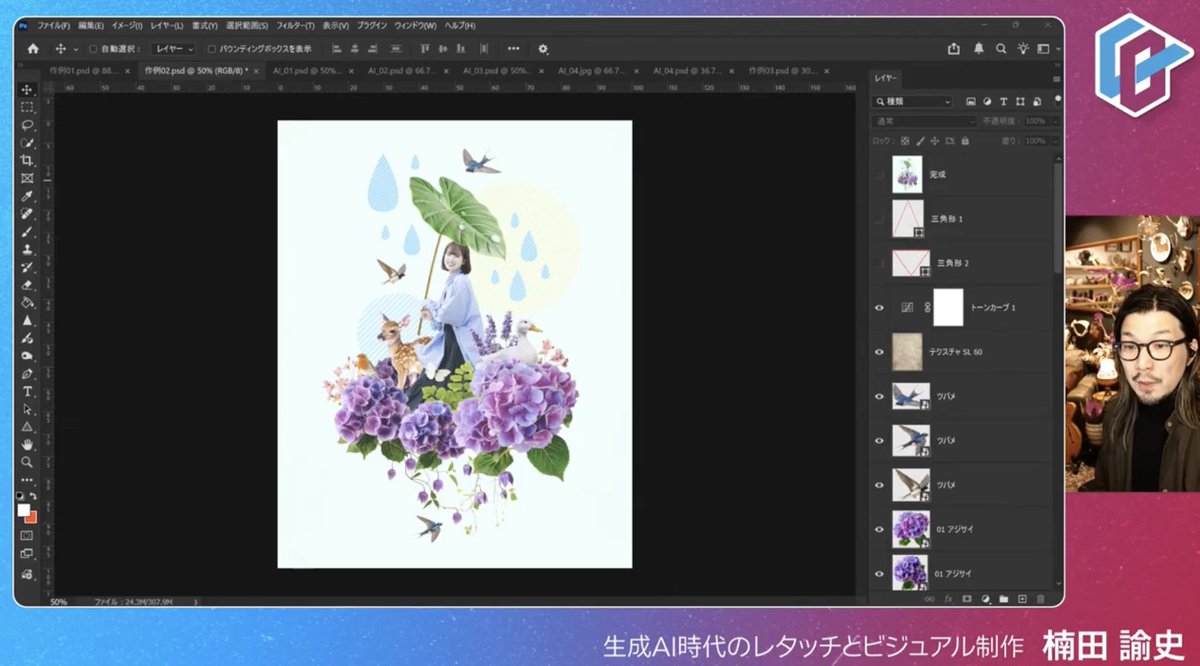Screen dimensions: 1200x666
Task: Select the Rectangular Marquee tool
Action: click(27, 107)
